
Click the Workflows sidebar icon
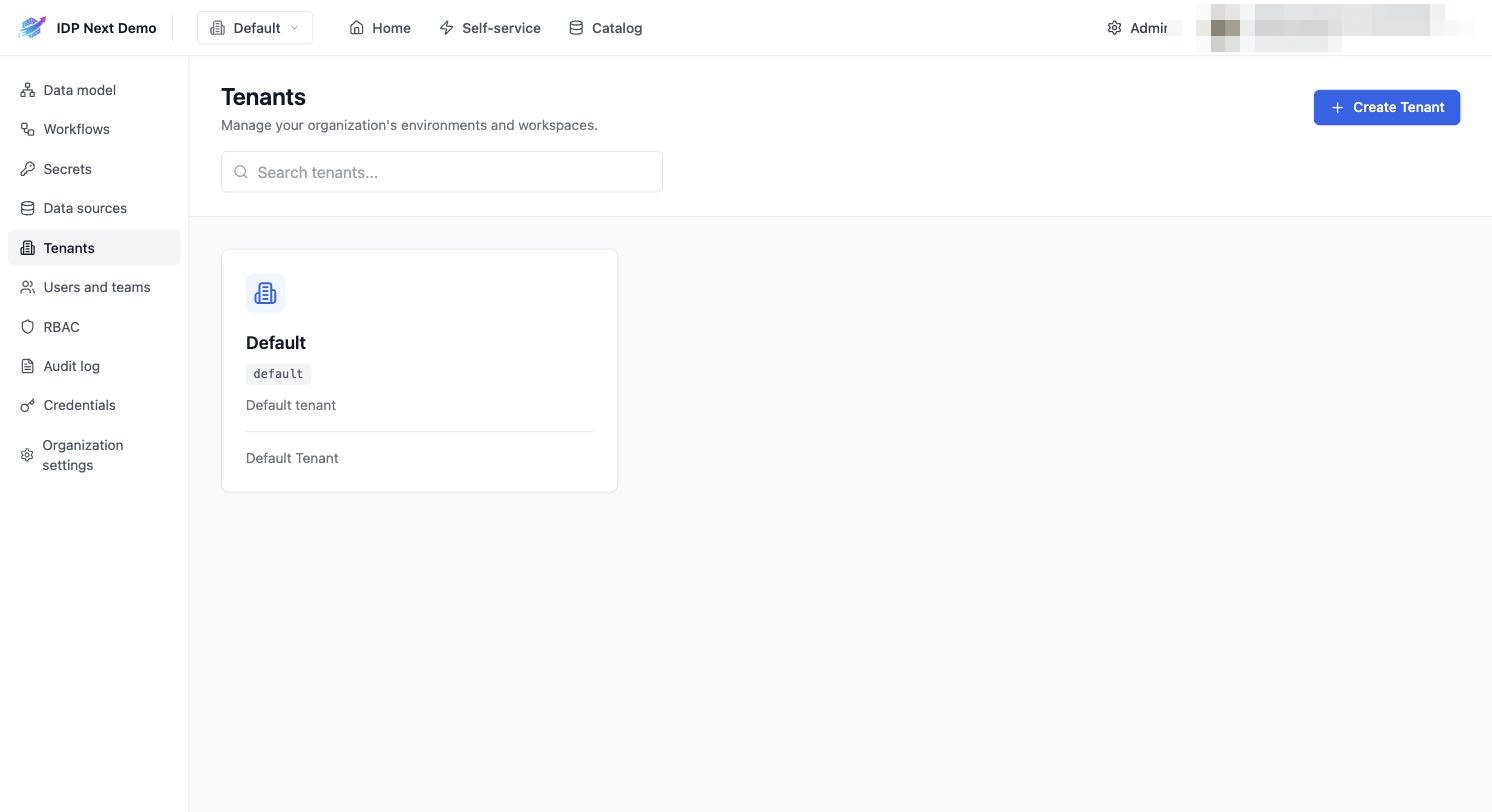27,129
